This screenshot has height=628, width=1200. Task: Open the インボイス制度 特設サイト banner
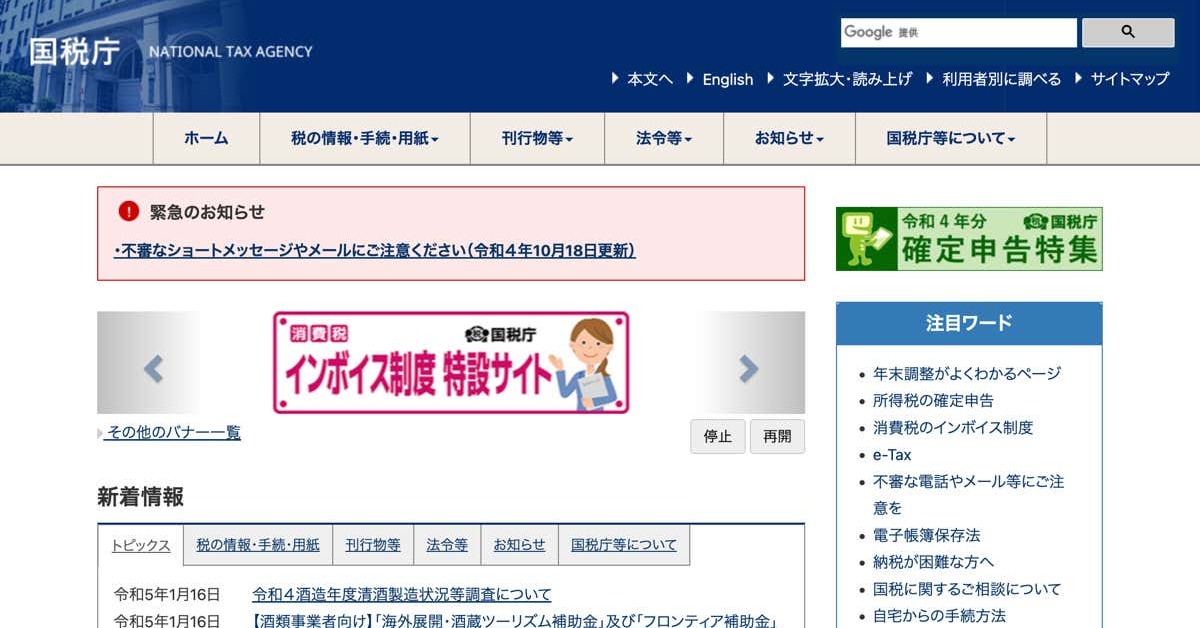click(x=450, y=362)
